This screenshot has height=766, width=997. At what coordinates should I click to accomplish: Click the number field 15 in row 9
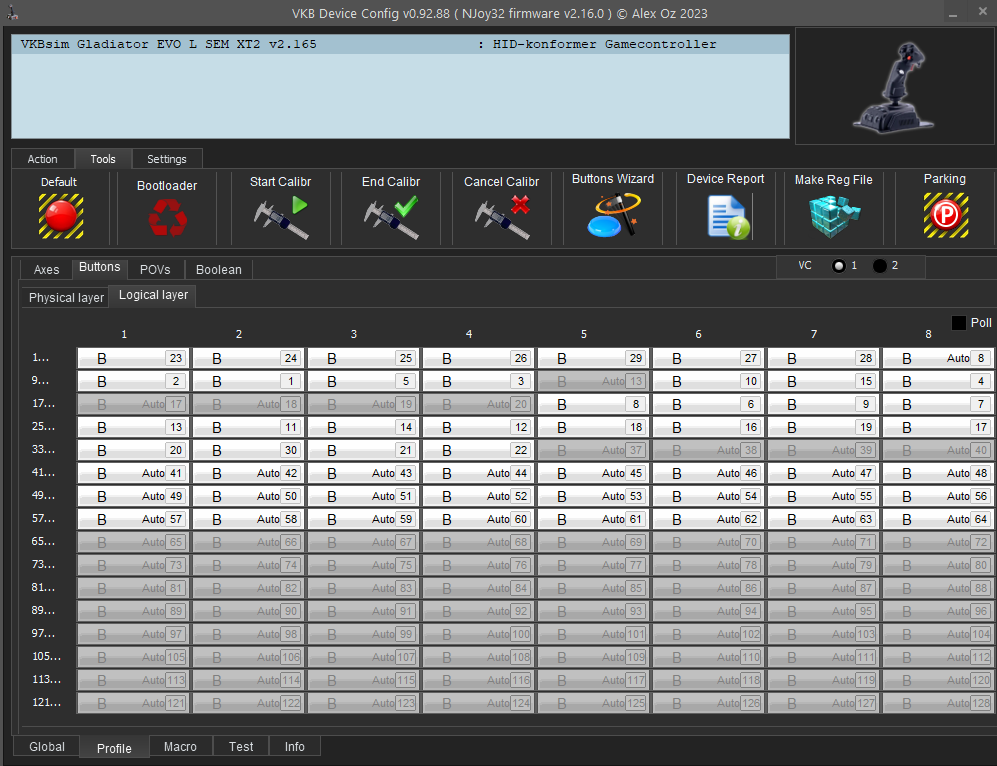(x=866, y=381)
